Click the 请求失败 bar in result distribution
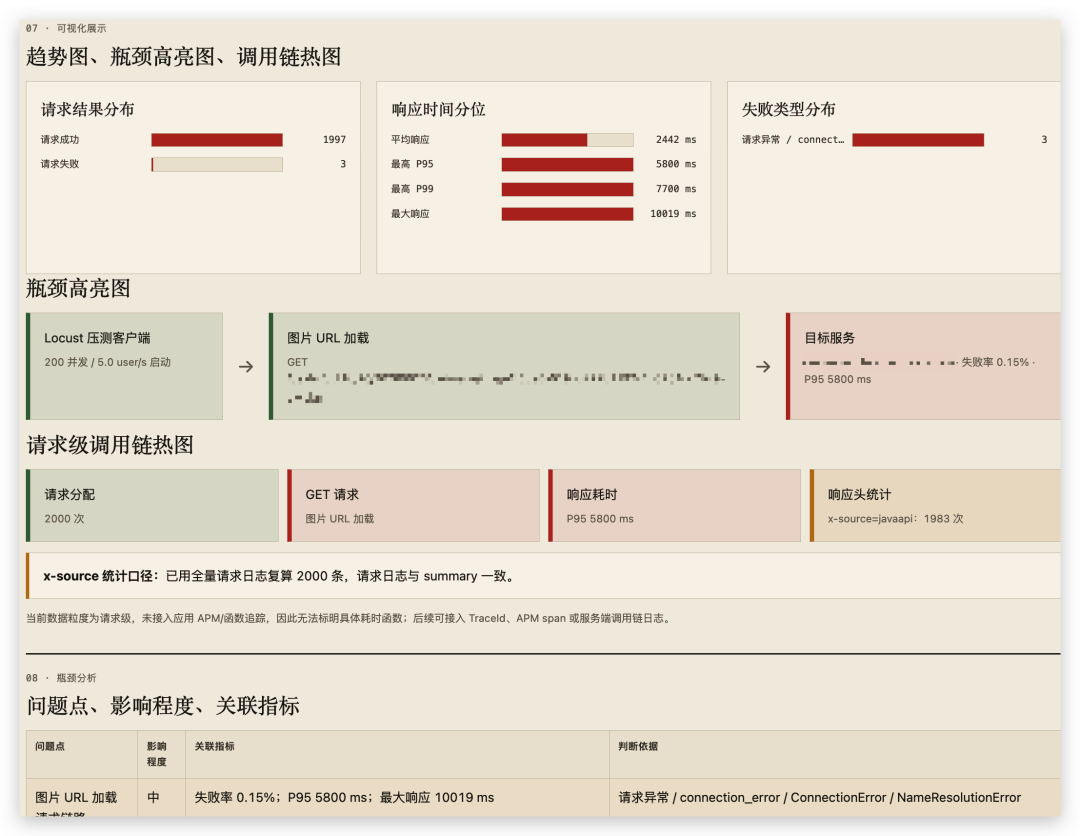This screenshot has height=836, width=1080. [217, 165]
